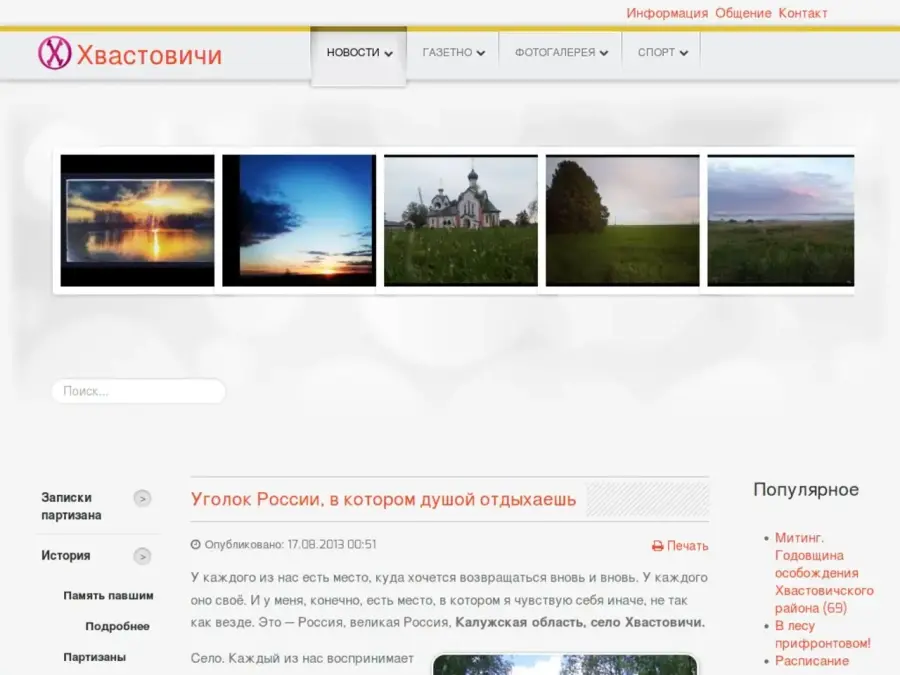Open Записки партизана sidebar item
This screenshot has height=675, width=900.
pos(71,506)
